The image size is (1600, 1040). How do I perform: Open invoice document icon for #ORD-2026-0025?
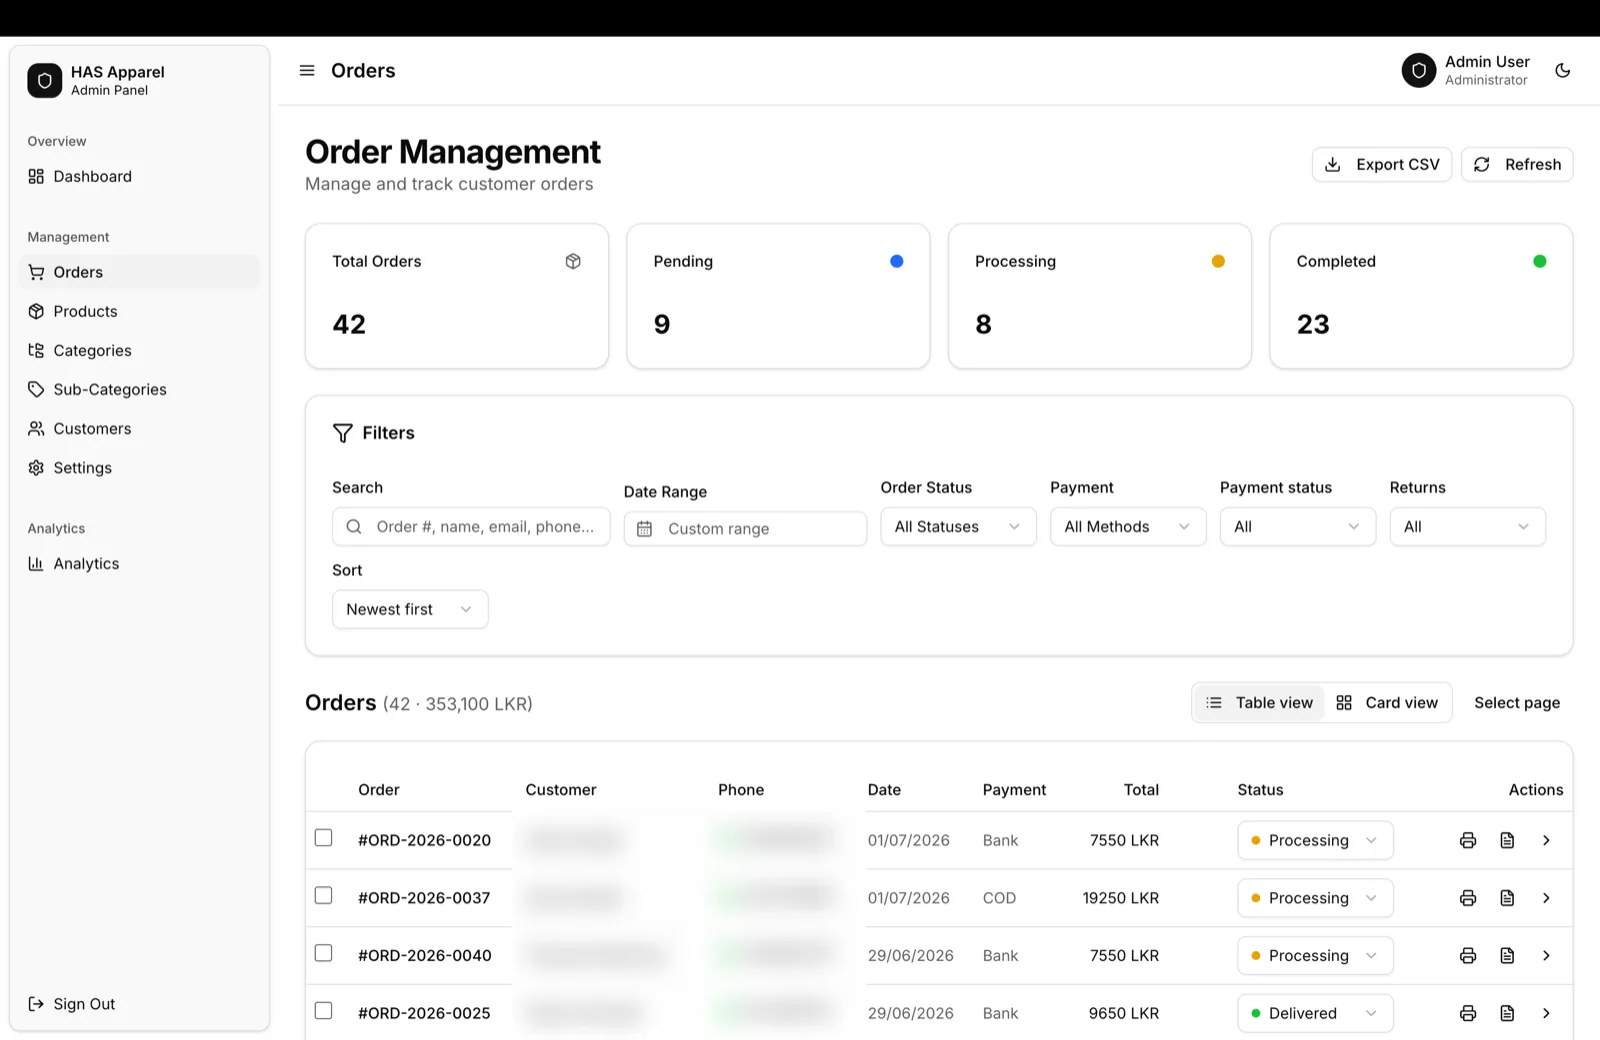point(1507,1014)
